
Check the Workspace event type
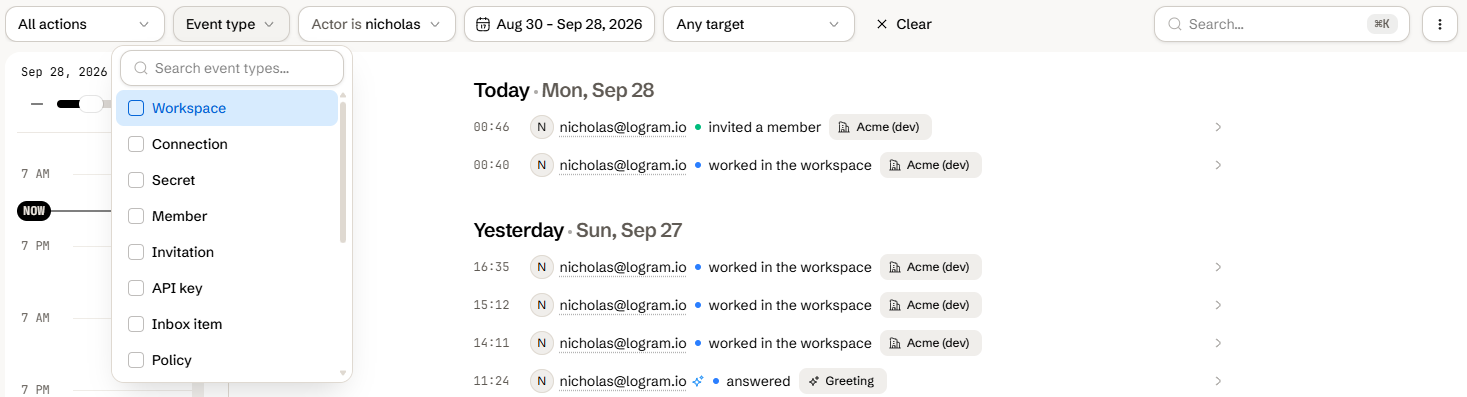136,108
